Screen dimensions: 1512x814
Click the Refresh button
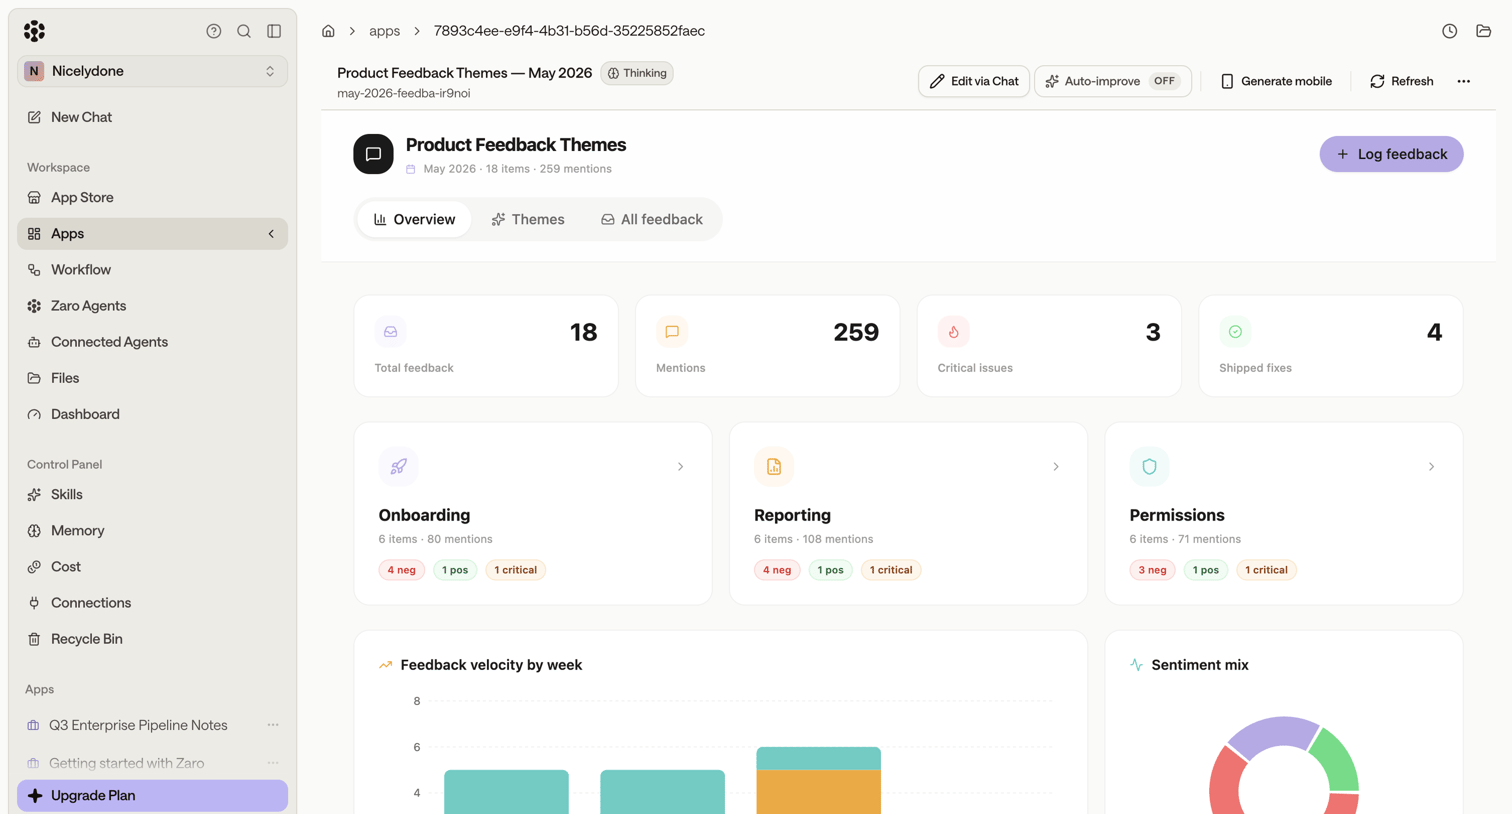[1401, 81]
